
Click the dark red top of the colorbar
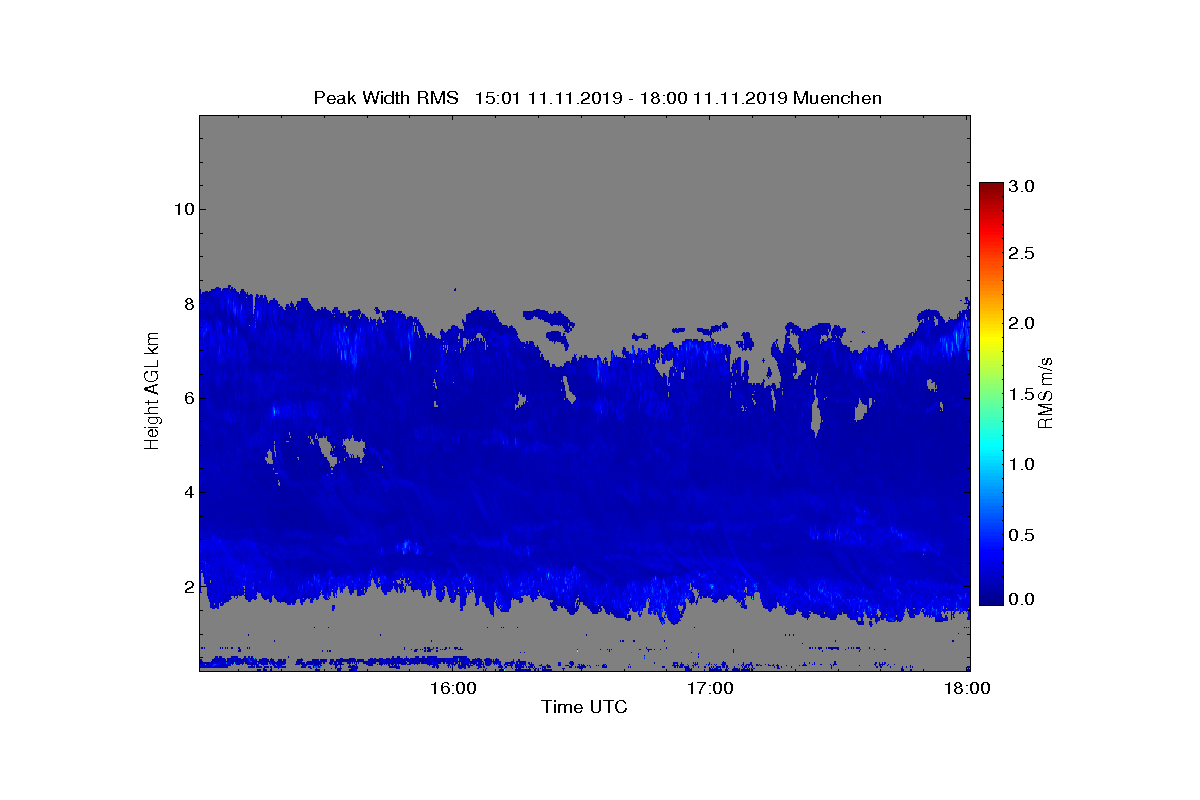tap(991, 189)
